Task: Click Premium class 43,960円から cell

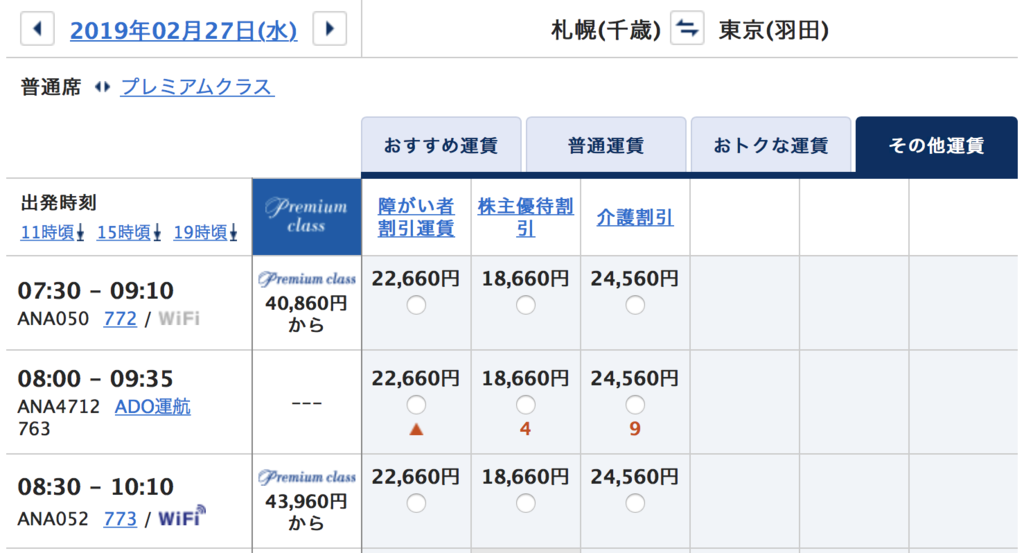Action: click(x=307, y=501)
